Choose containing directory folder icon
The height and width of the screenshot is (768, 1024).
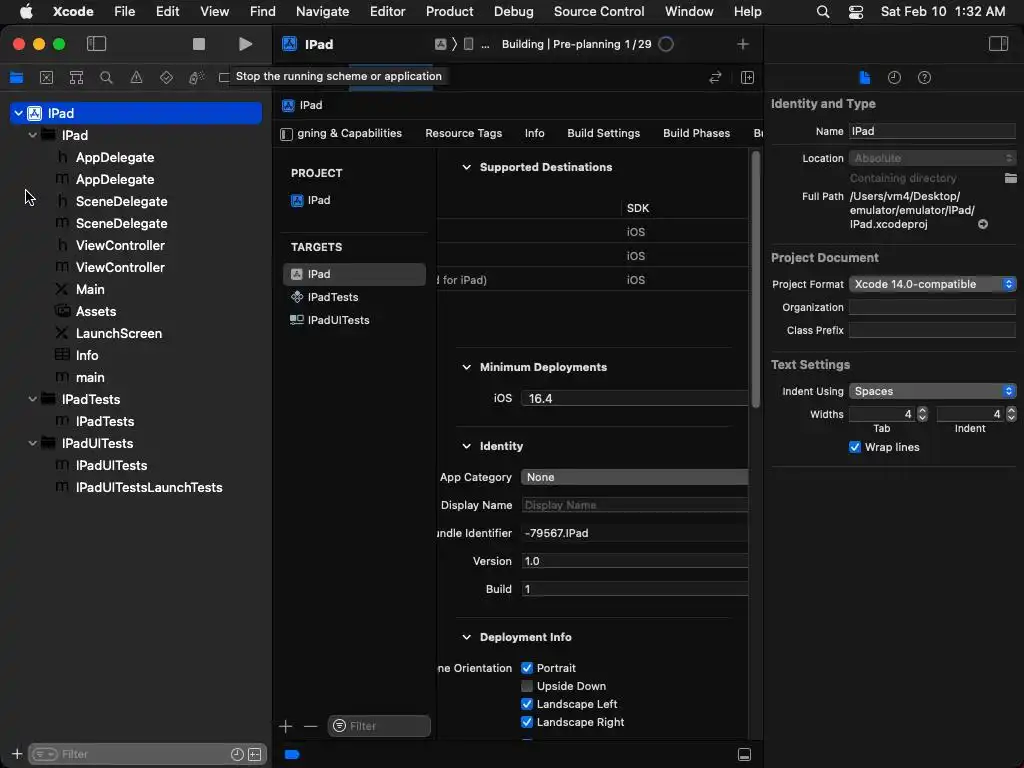click(1010, 178)
